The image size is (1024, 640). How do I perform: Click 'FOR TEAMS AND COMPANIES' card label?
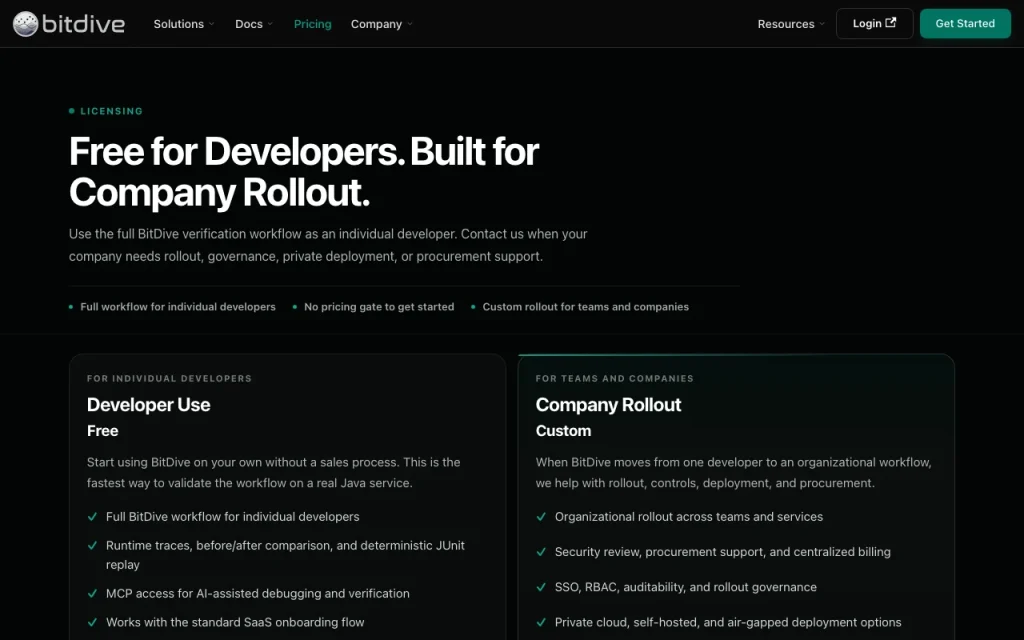point(615,379)
